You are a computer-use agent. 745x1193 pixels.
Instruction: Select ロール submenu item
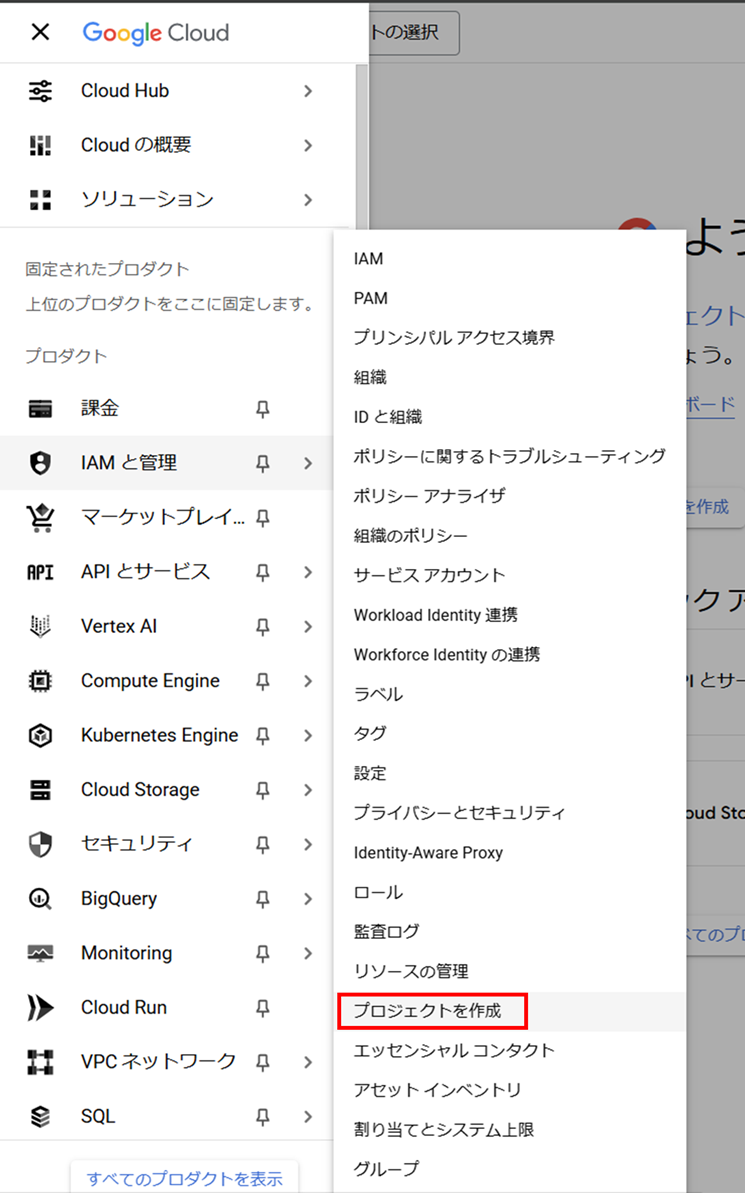click(510, 892)
